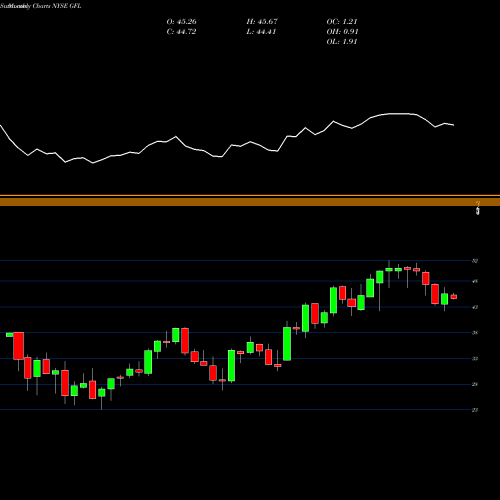Click the last small red candlestick on the chart

pyautogui.click(x=454, y=297)
